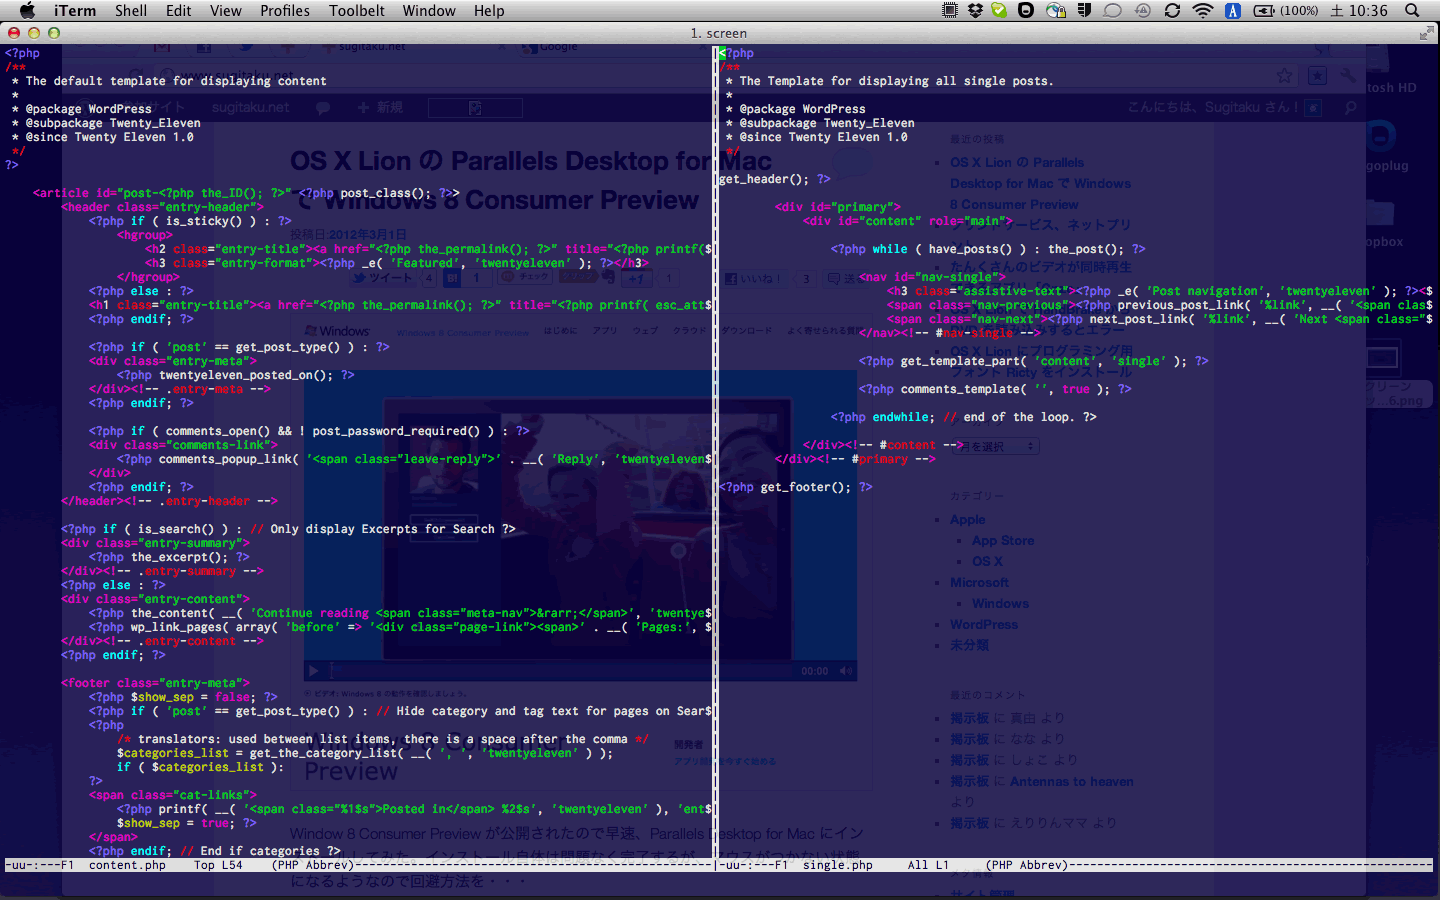The image size is (1440, 900).
Task: Click the speech bubble menu bar icon
Action: 1112,11
